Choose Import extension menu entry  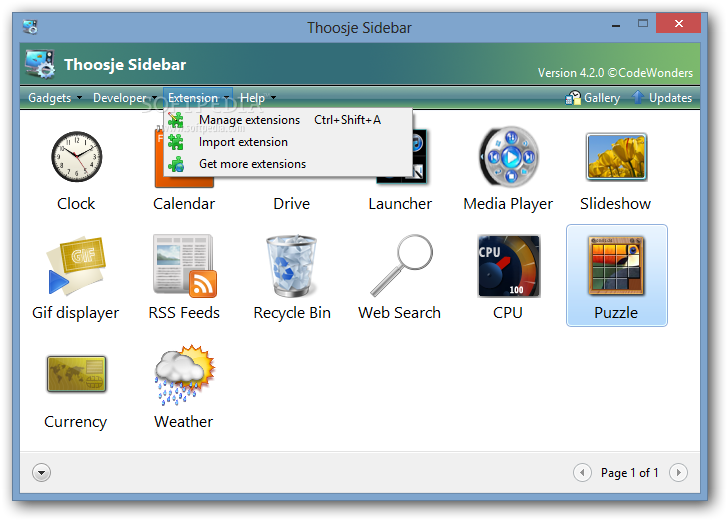click(288, 142)
